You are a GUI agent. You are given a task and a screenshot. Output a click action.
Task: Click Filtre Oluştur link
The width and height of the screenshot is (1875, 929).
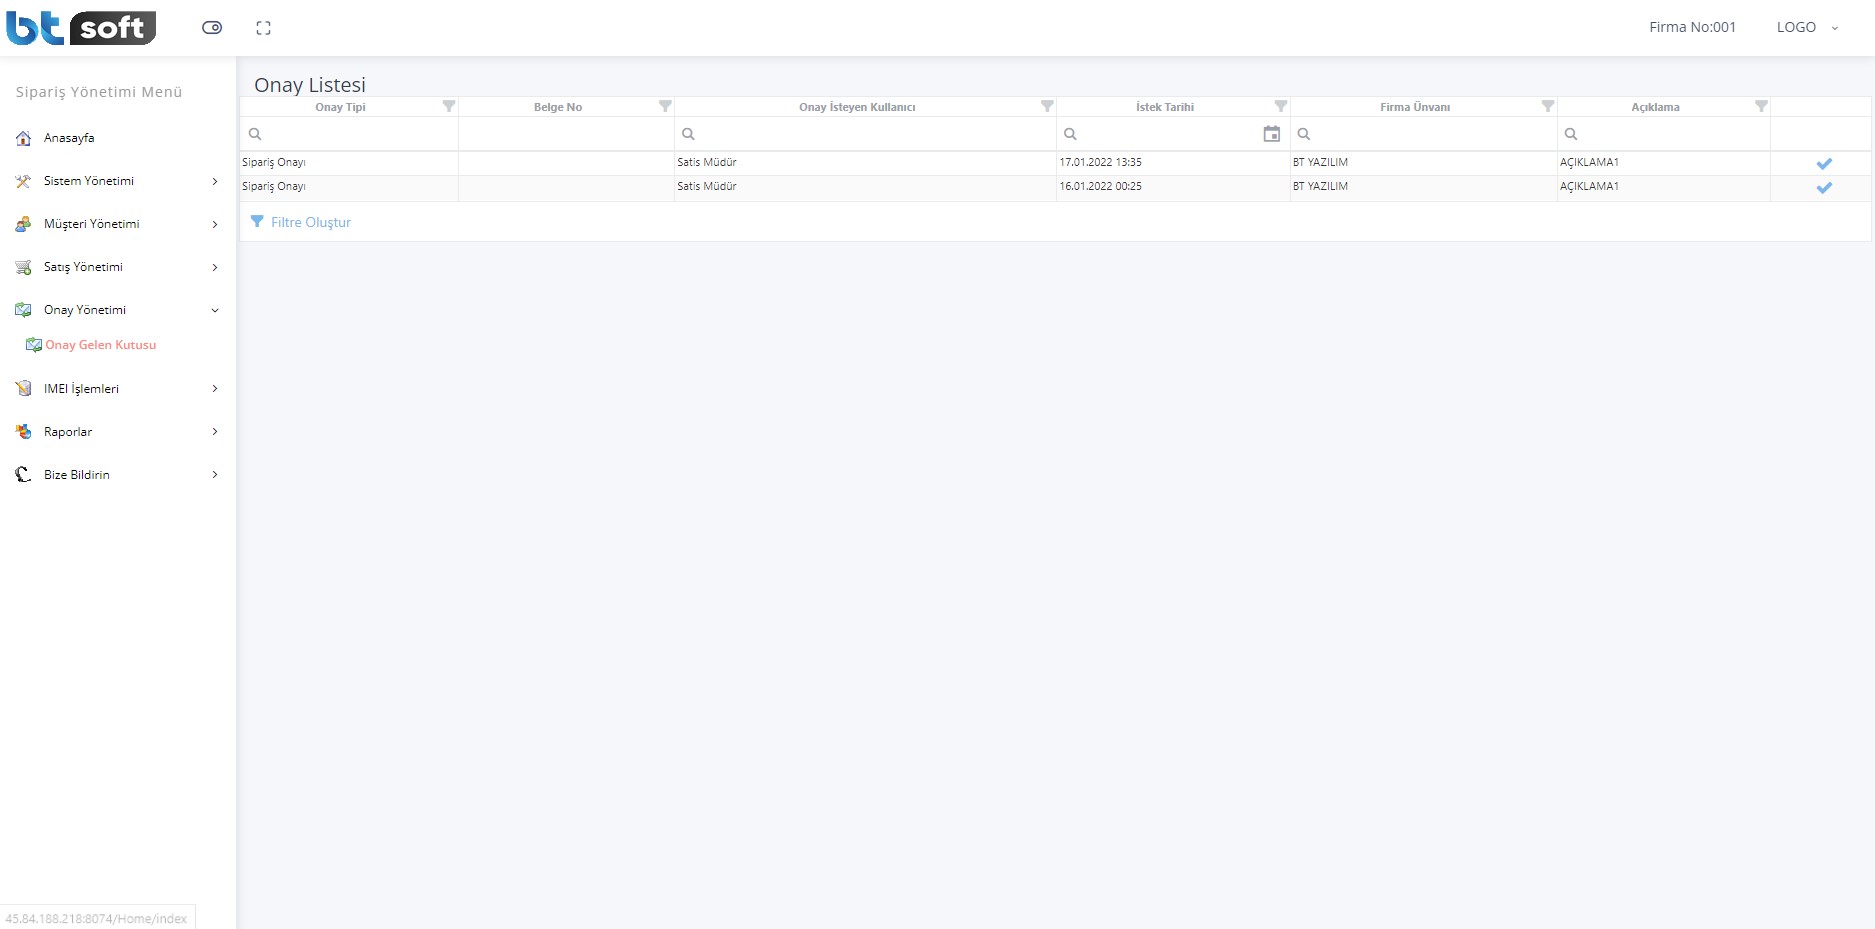(x=311, y=222)
